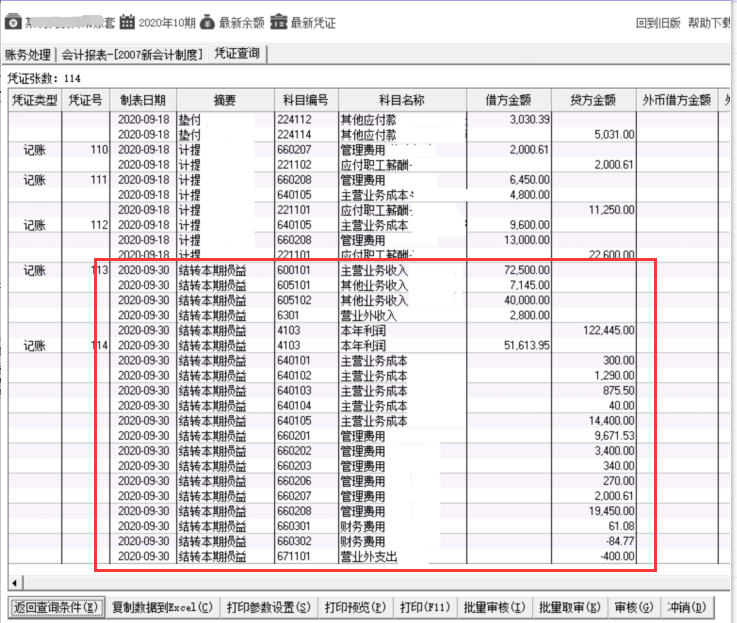Image resolution: width=737 pixels, height=623 pixels.
Task: Select subject code 640103 cell
Action: click(x=306, y=391)
